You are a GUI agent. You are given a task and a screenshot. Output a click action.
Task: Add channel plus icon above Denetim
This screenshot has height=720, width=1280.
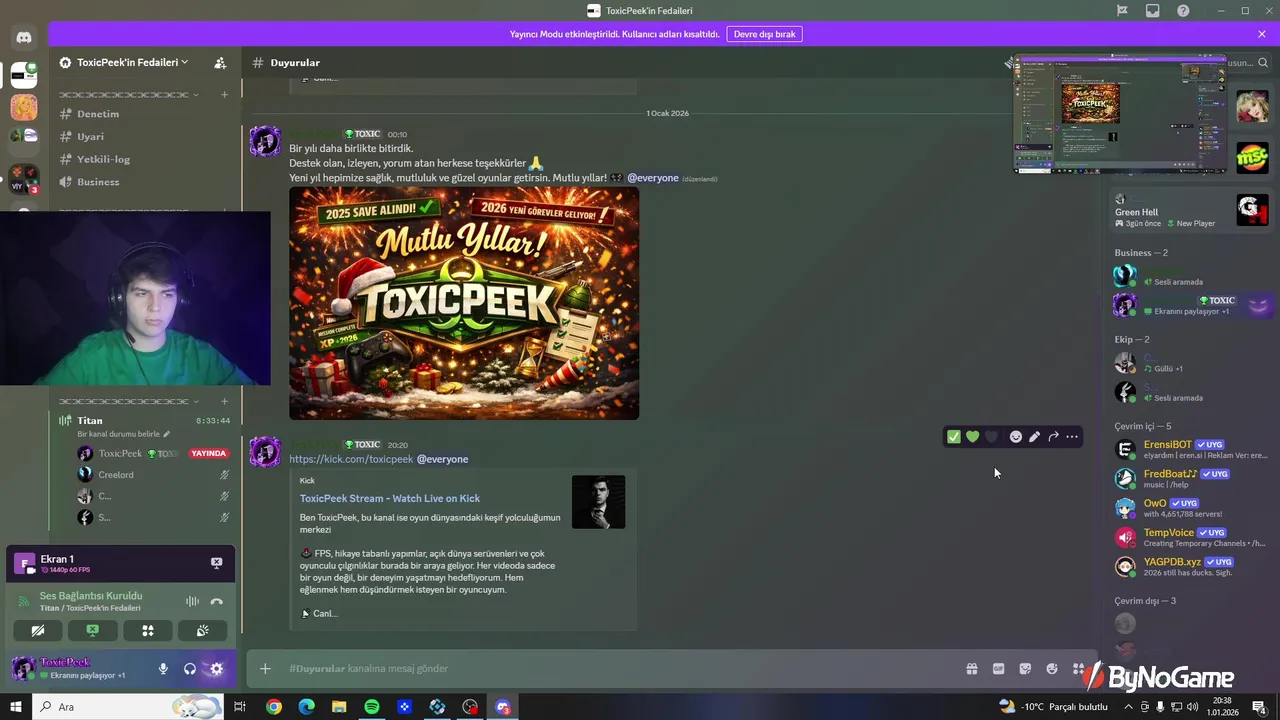224,94
